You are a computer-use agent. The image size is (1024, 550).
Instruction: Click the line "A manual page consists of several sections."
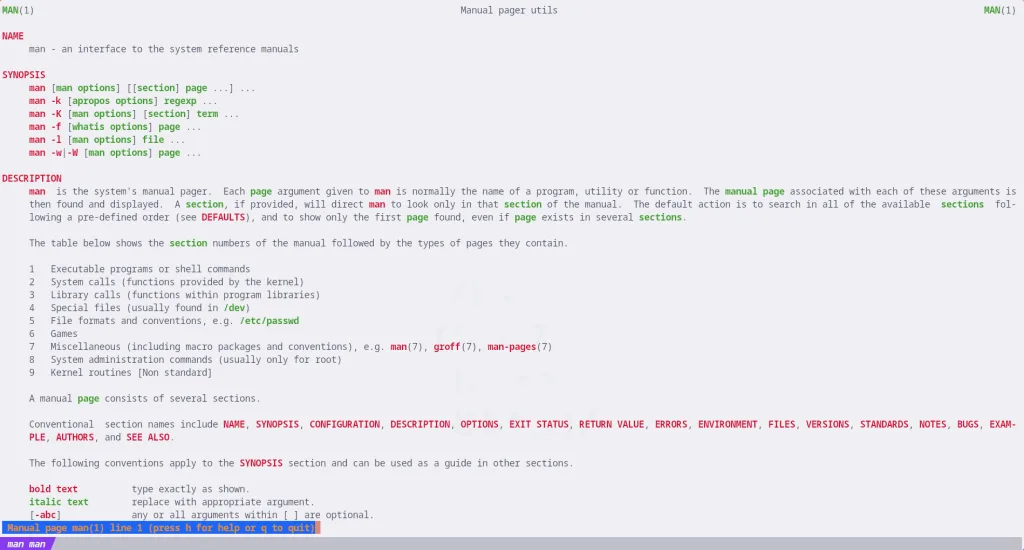pyautogui.click(x=144, y=398)
